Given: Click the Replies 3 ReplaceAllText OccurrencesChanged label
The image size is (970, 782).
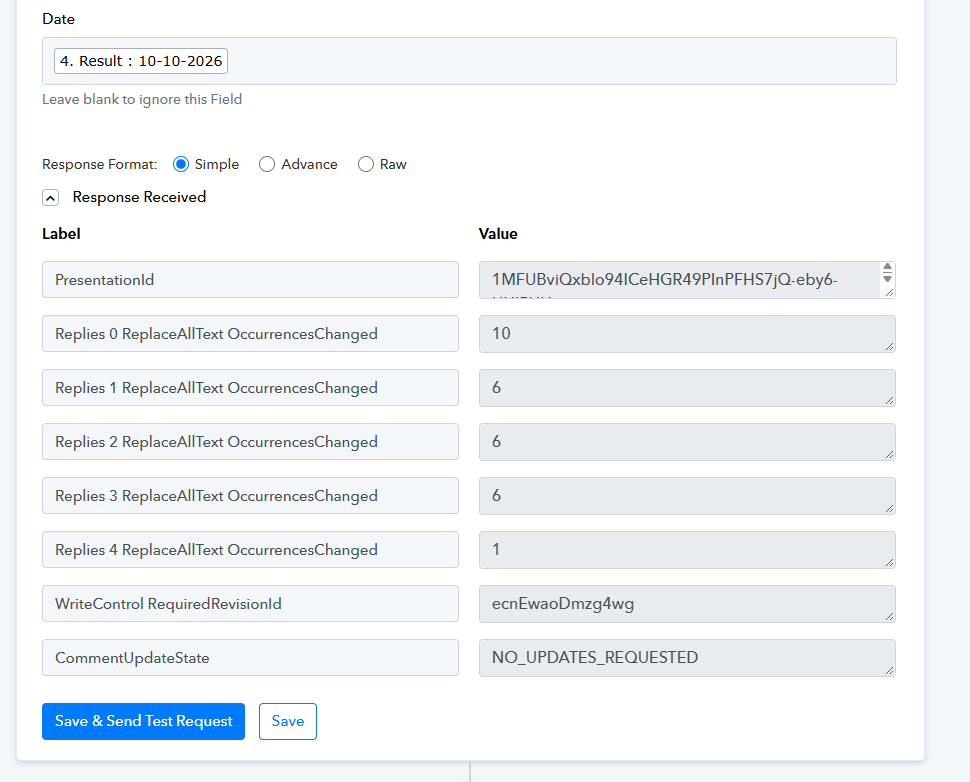Looking at the screenshot, I should coord(251,496).
